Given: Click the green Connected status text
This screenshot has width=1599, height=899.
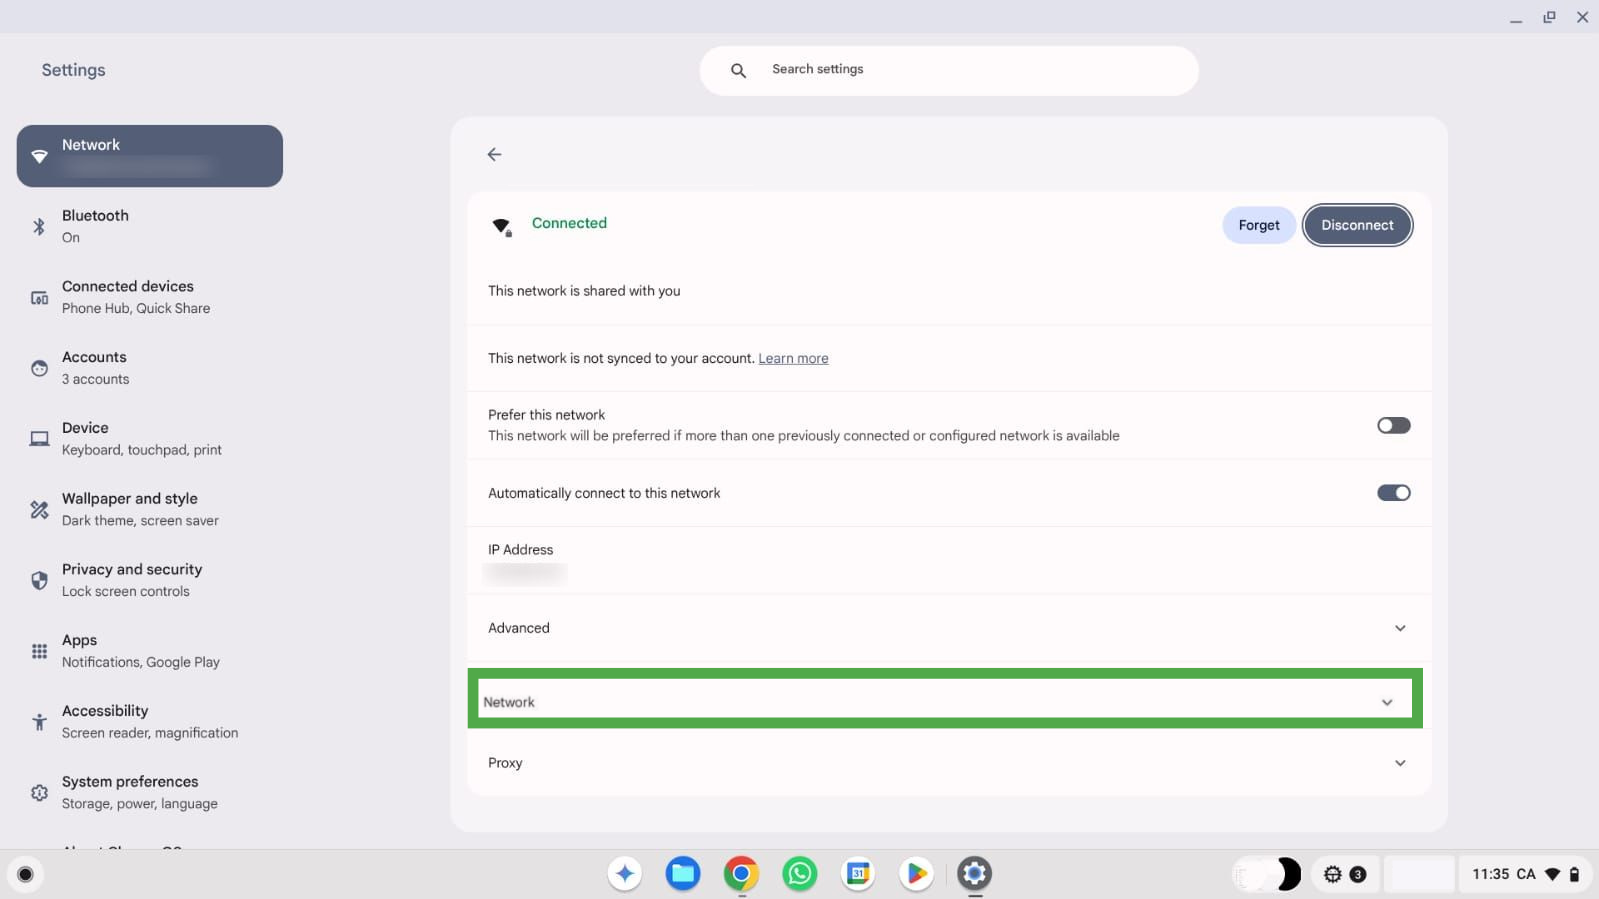Looking at the screenshot, I should 569,223.
